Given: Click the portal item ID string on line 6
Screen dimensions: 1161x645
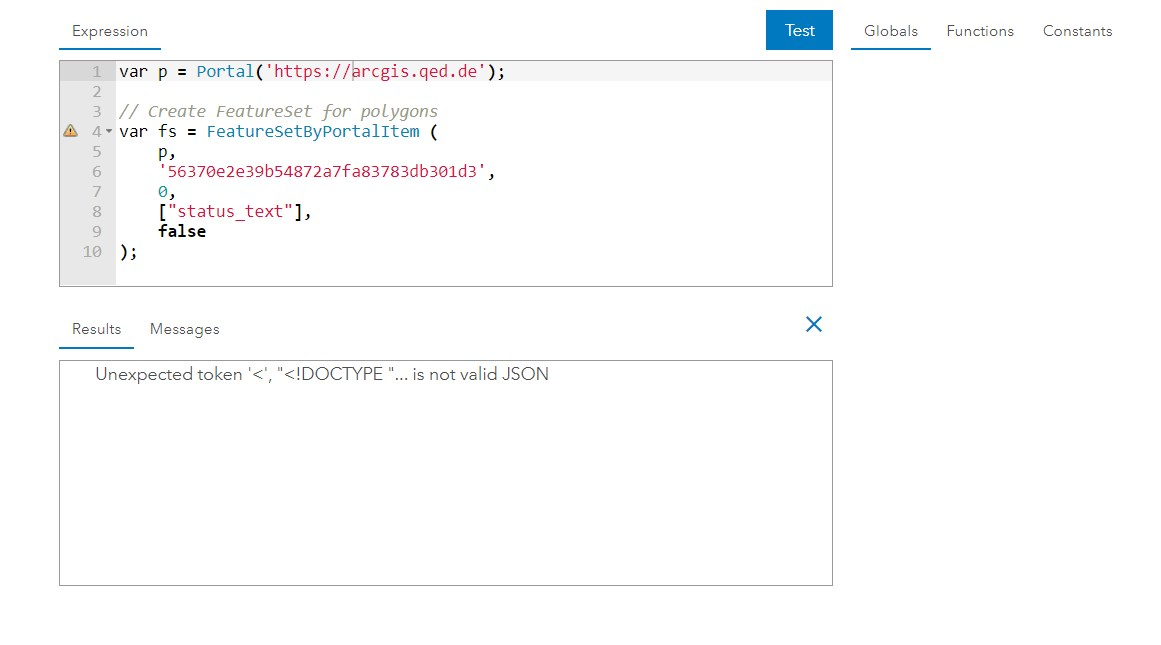Looking at the screenshot, I should 326,172.
